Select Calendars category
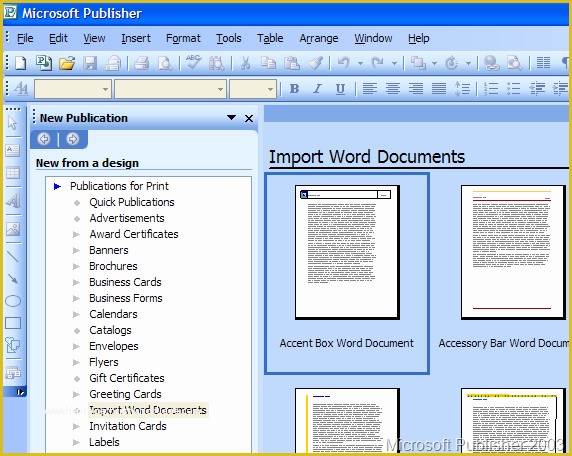Viewport: 572px width, 456px height. coord(113,314)
